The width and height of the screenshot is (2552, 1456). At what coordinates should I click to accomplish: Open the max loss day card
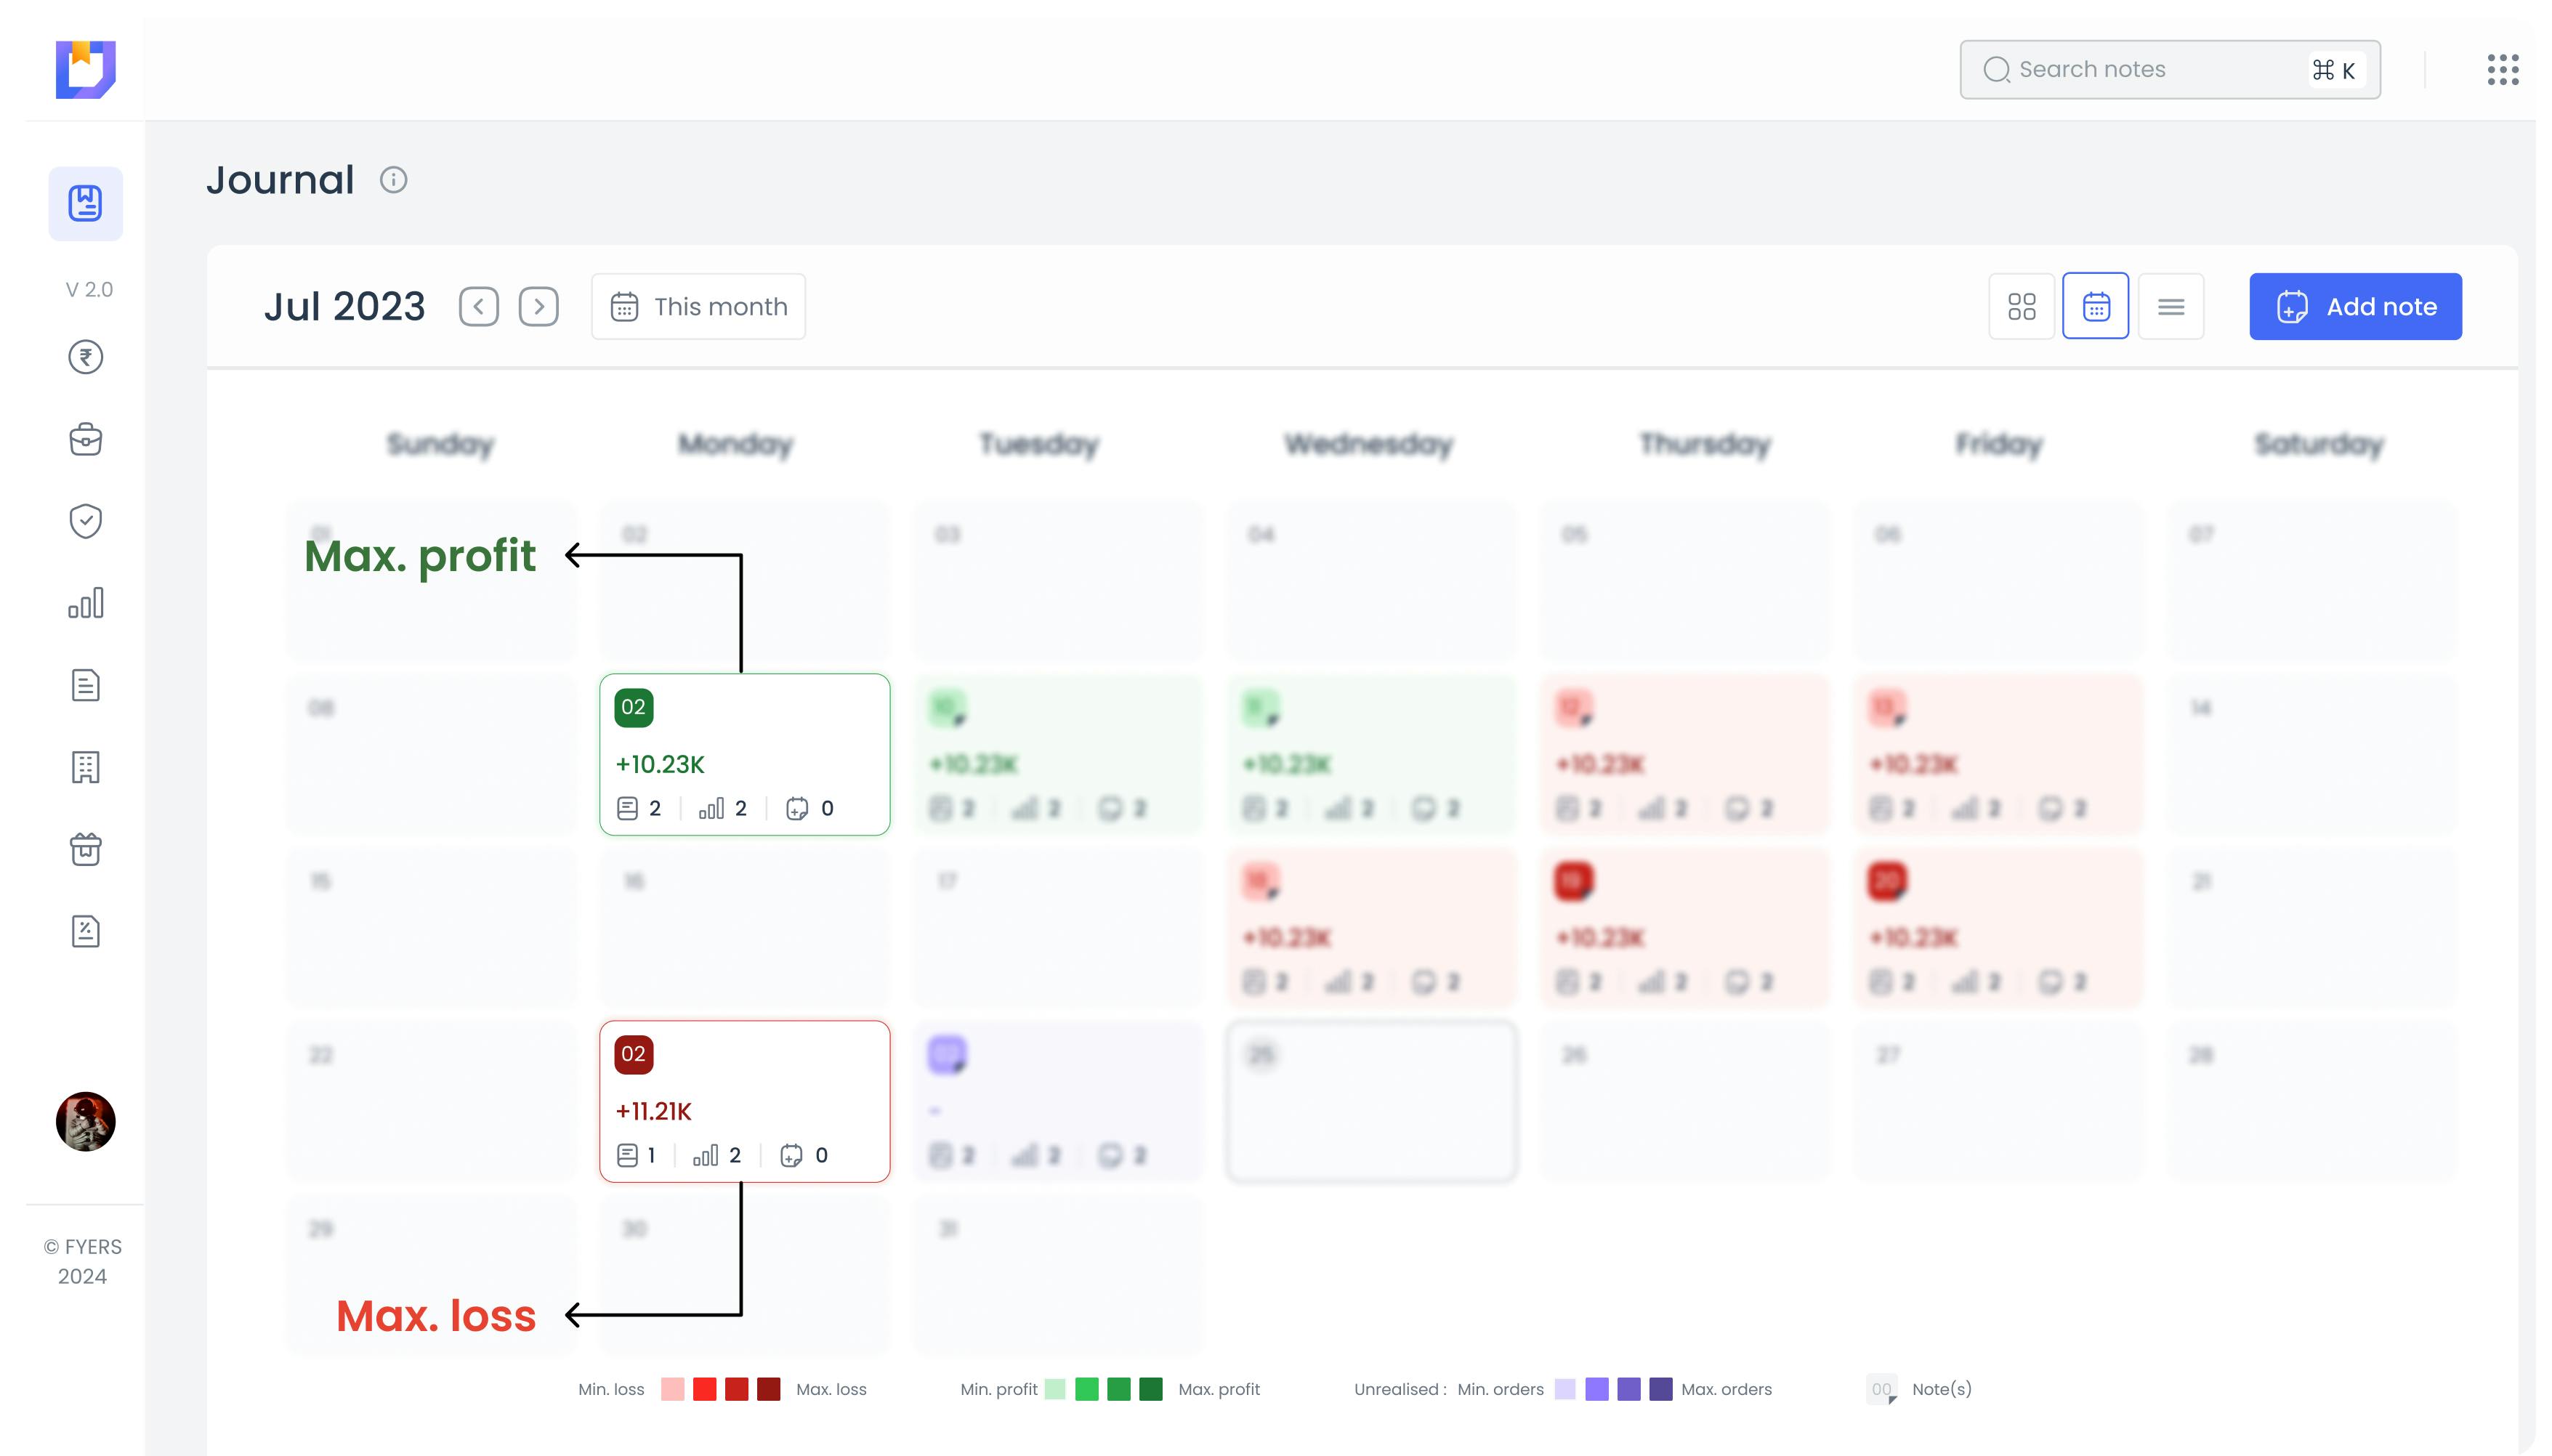tap(744, 1101)
